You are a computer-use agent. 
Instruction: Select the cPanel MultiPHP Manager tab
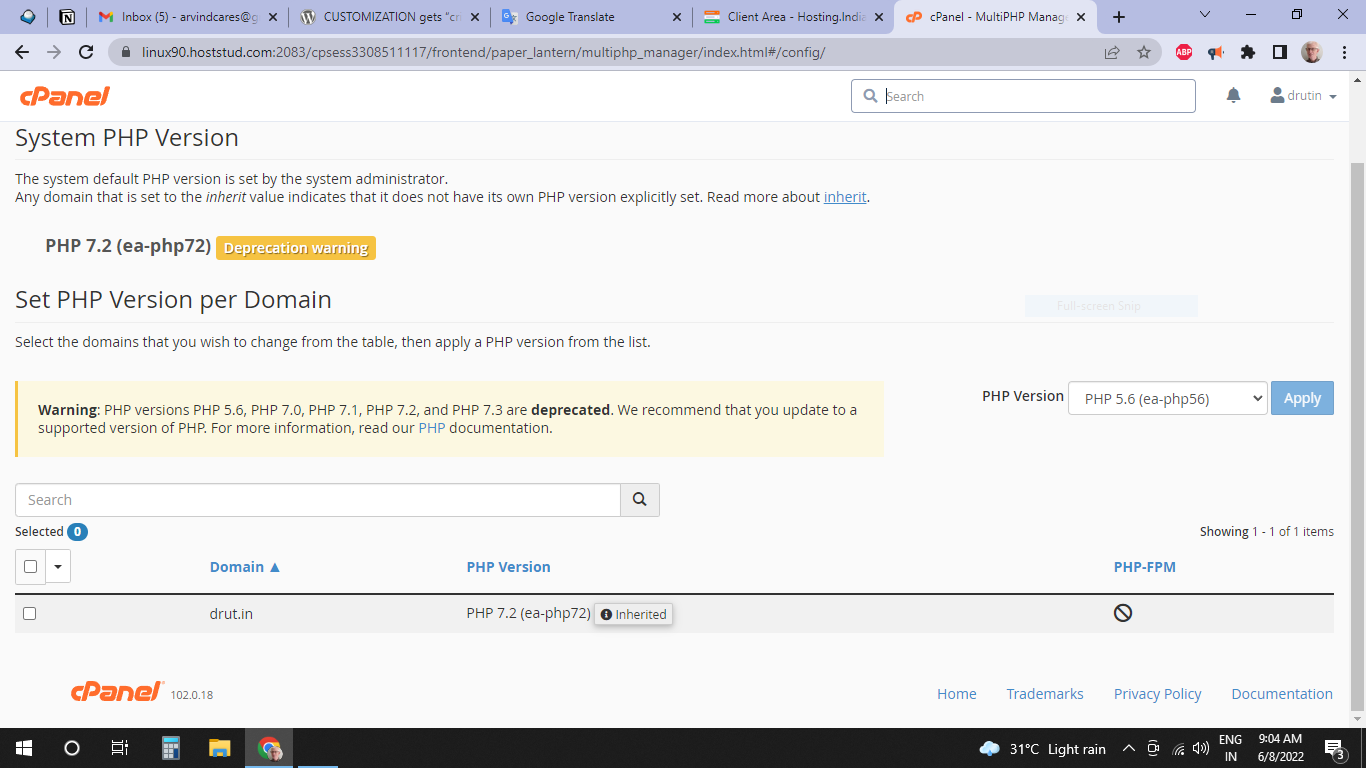pyautogui.click(x=995, y=17)
